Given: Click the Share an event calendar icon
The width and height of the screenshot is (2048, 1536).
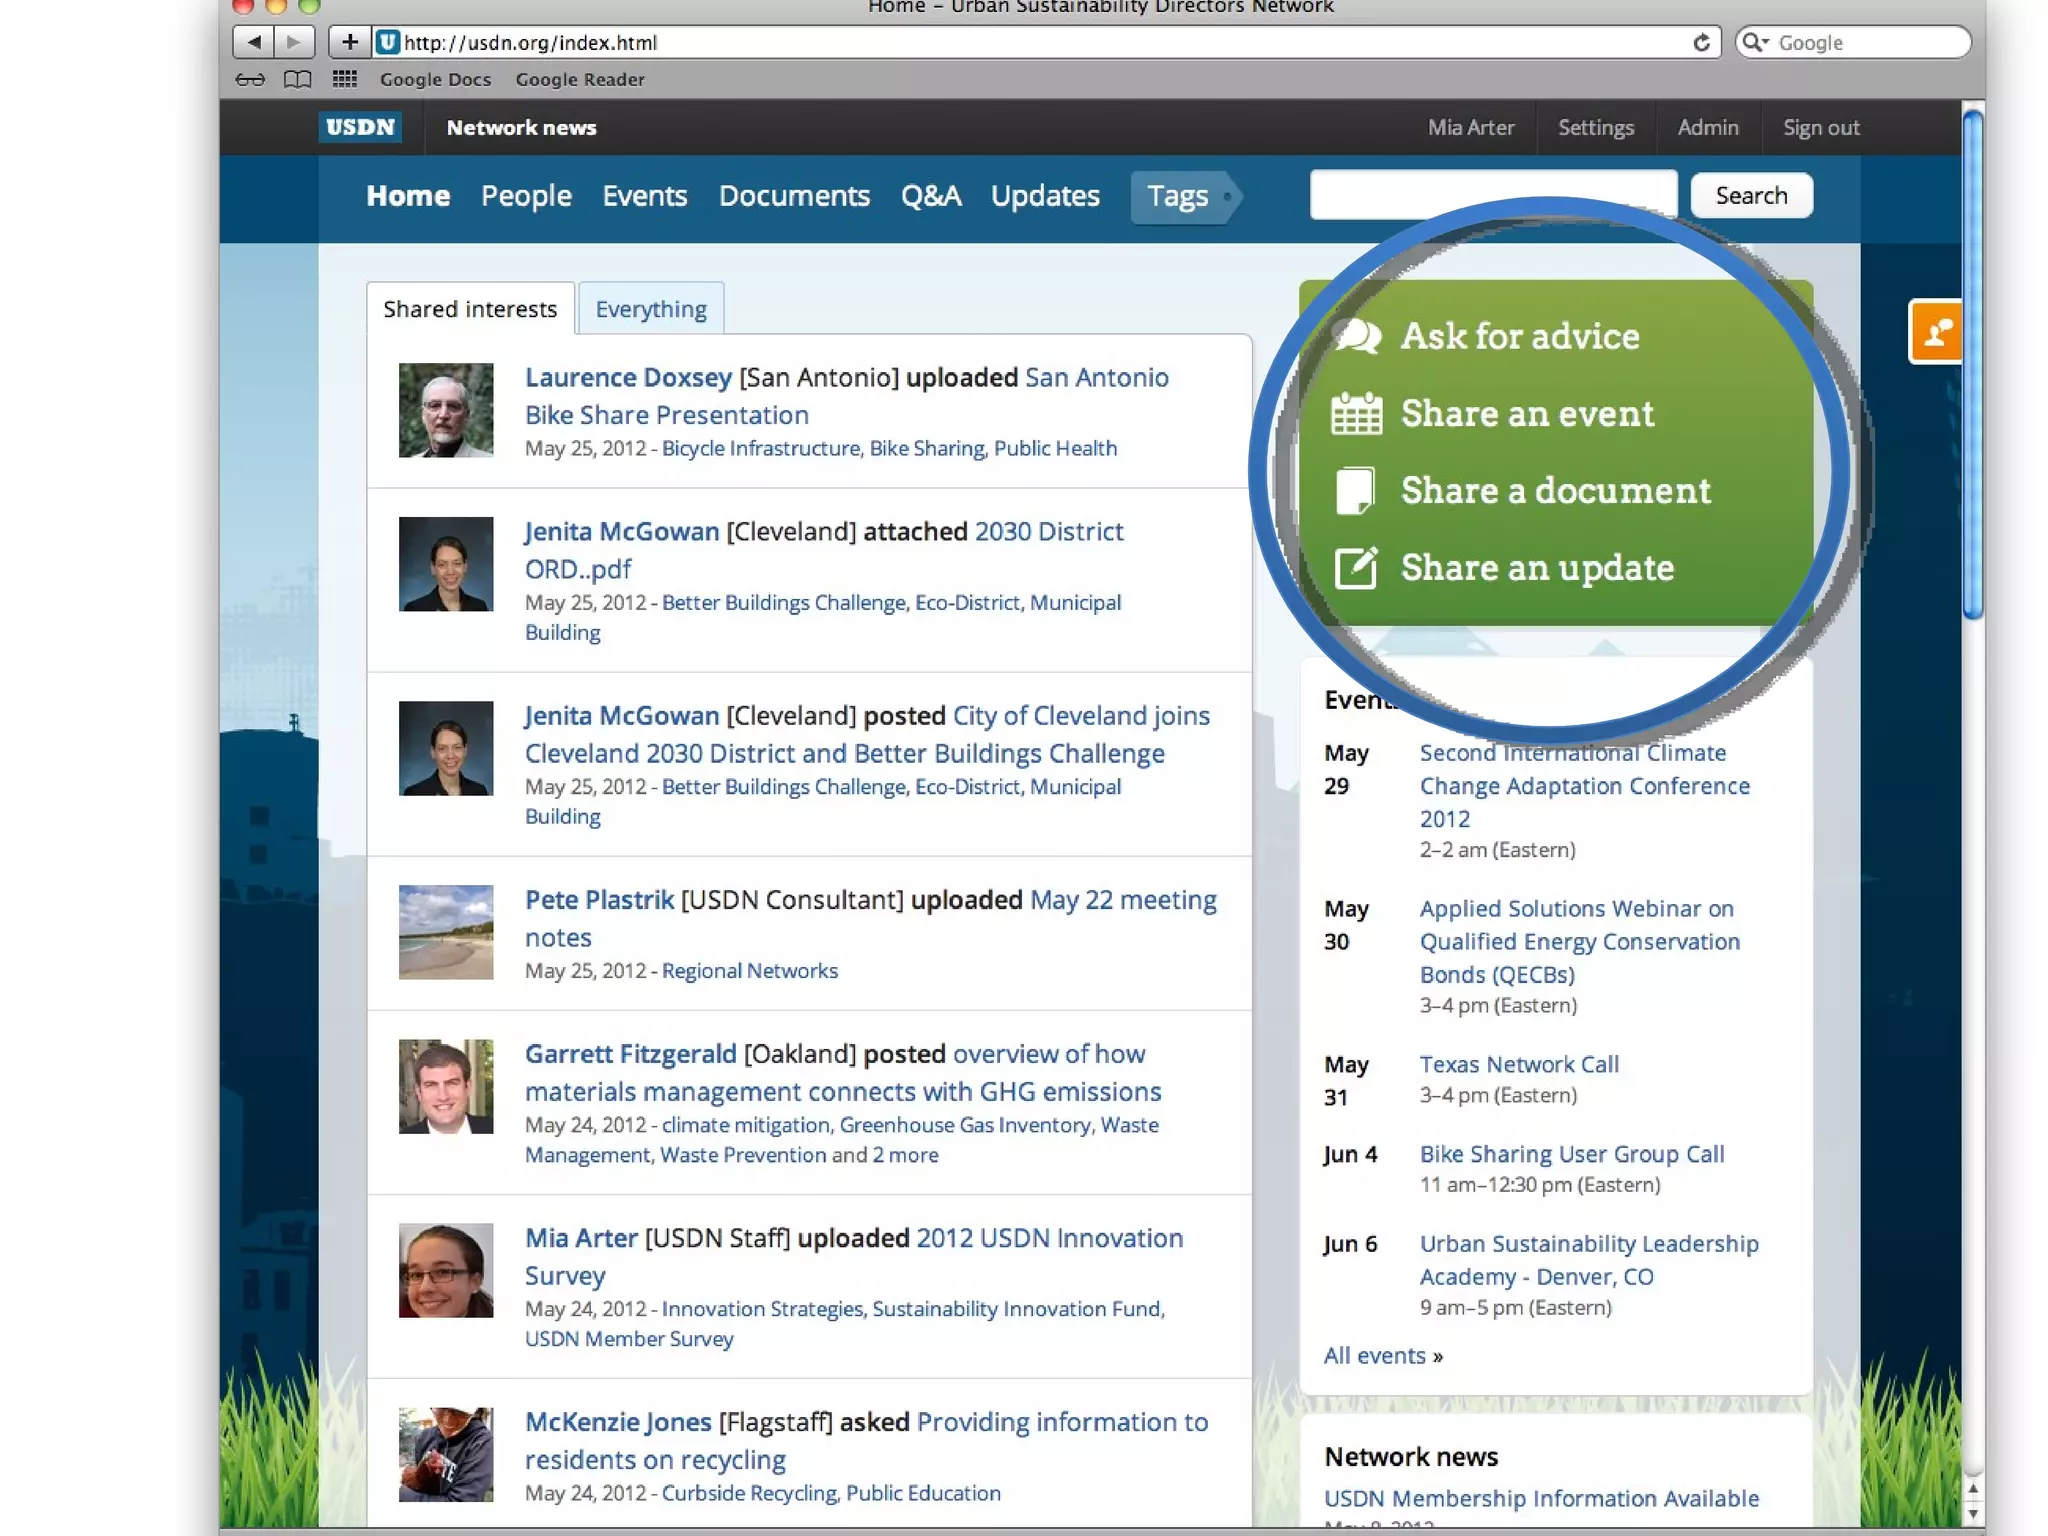Looking at the screenshot, I should (1356, 413).
